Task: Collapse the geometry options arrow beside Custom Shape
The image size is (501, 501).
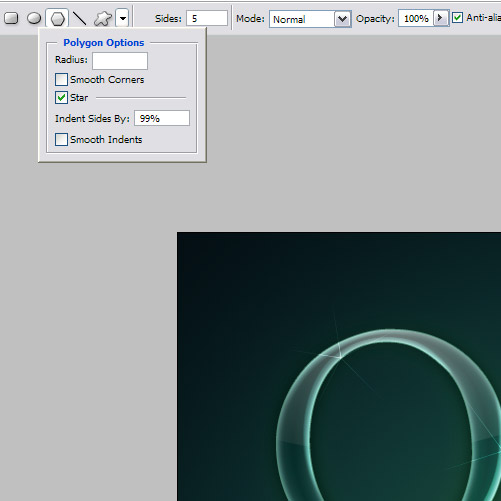Action: tap(123, 18)
